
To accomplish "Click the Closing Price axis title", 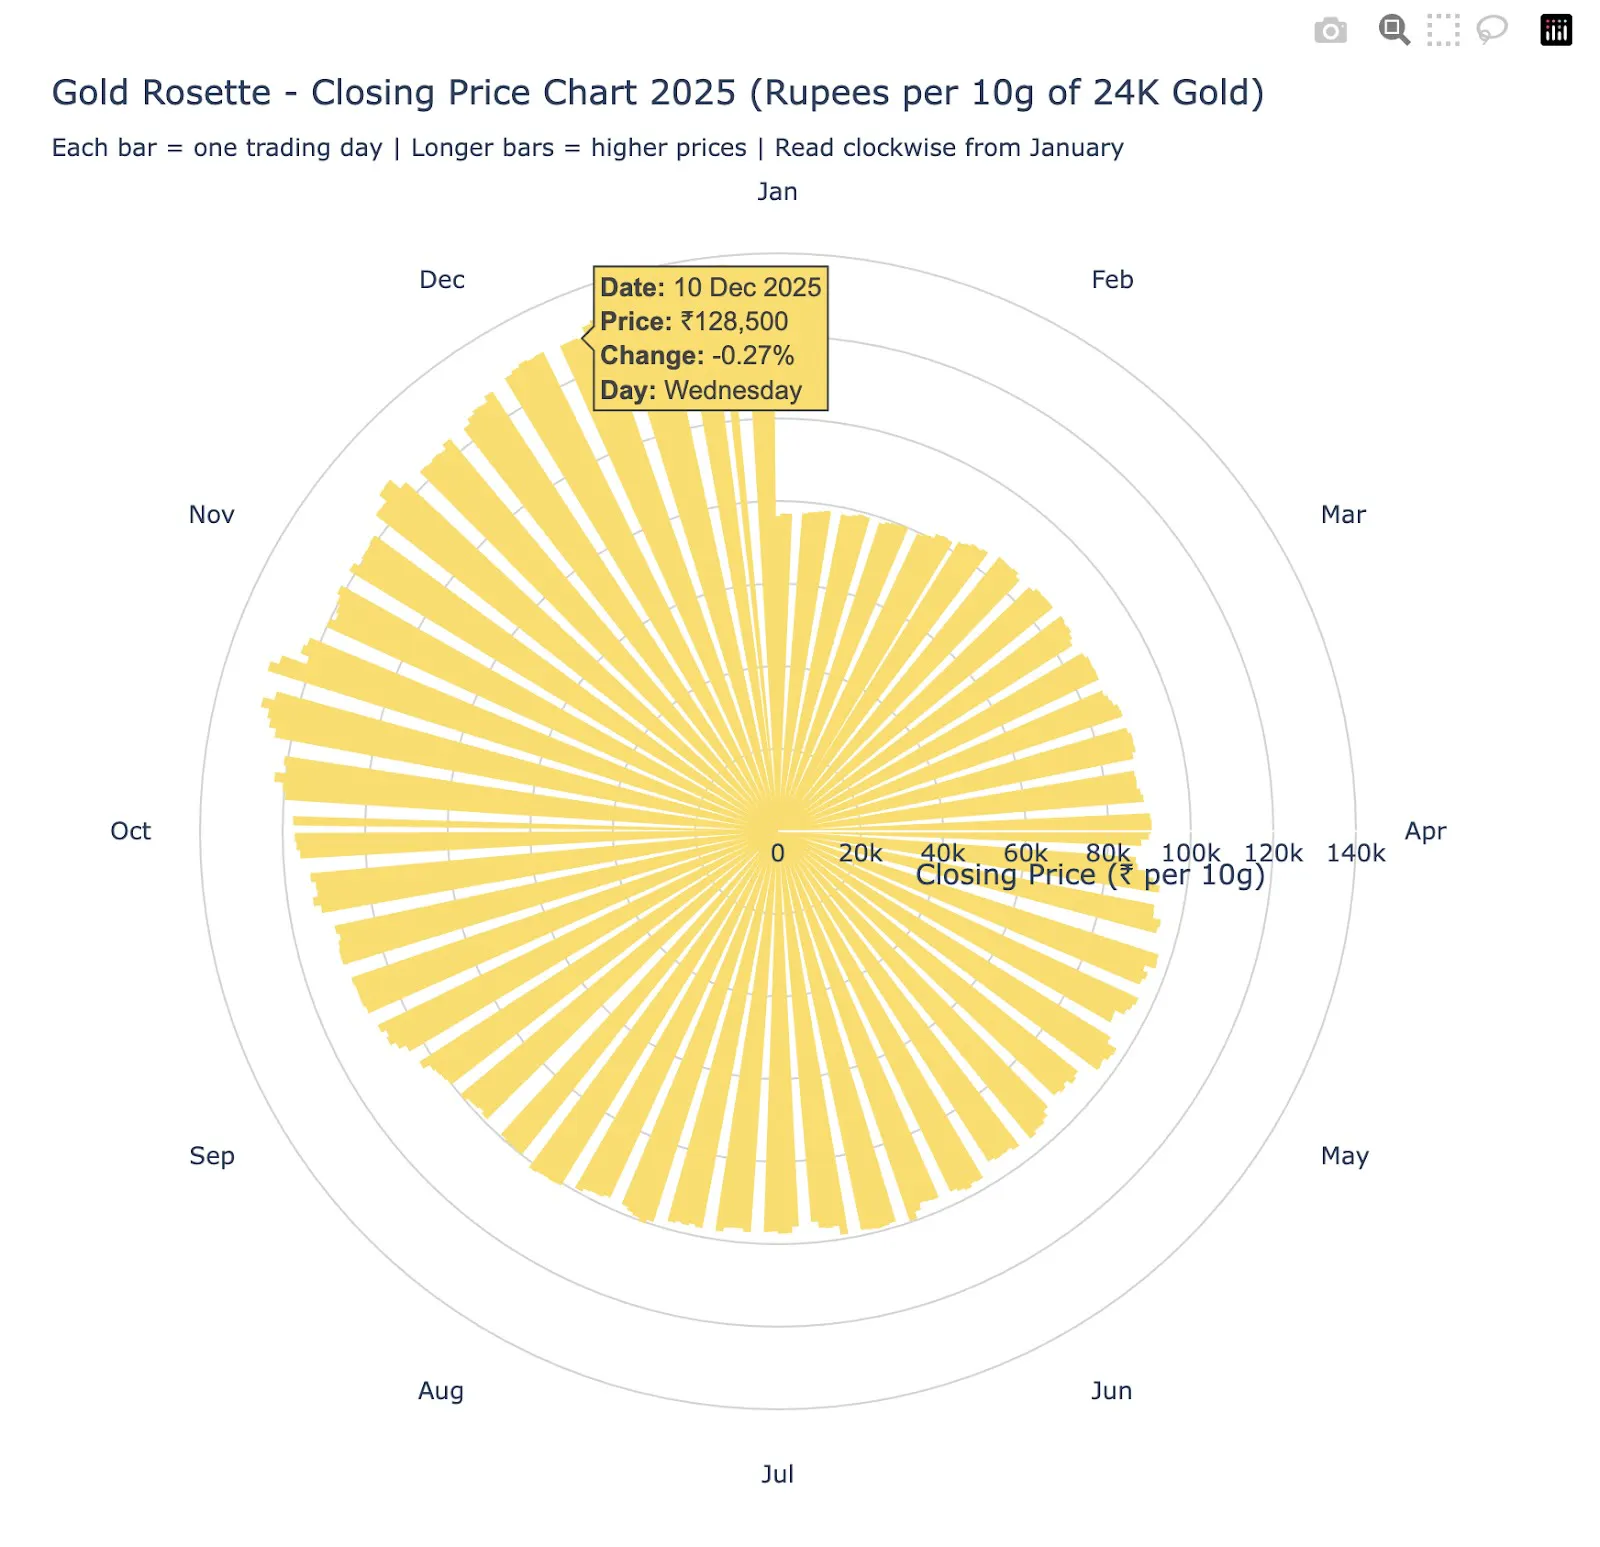I will pyautogui.click(x=1090, y=874).
